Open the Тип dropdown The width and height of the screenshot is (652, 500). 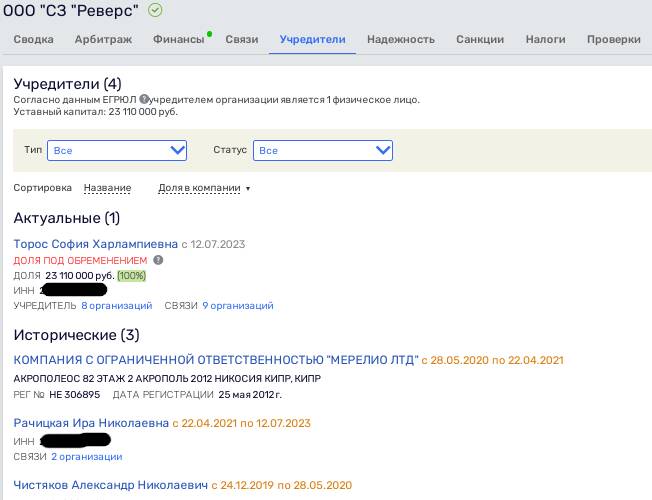coord(117,150)
